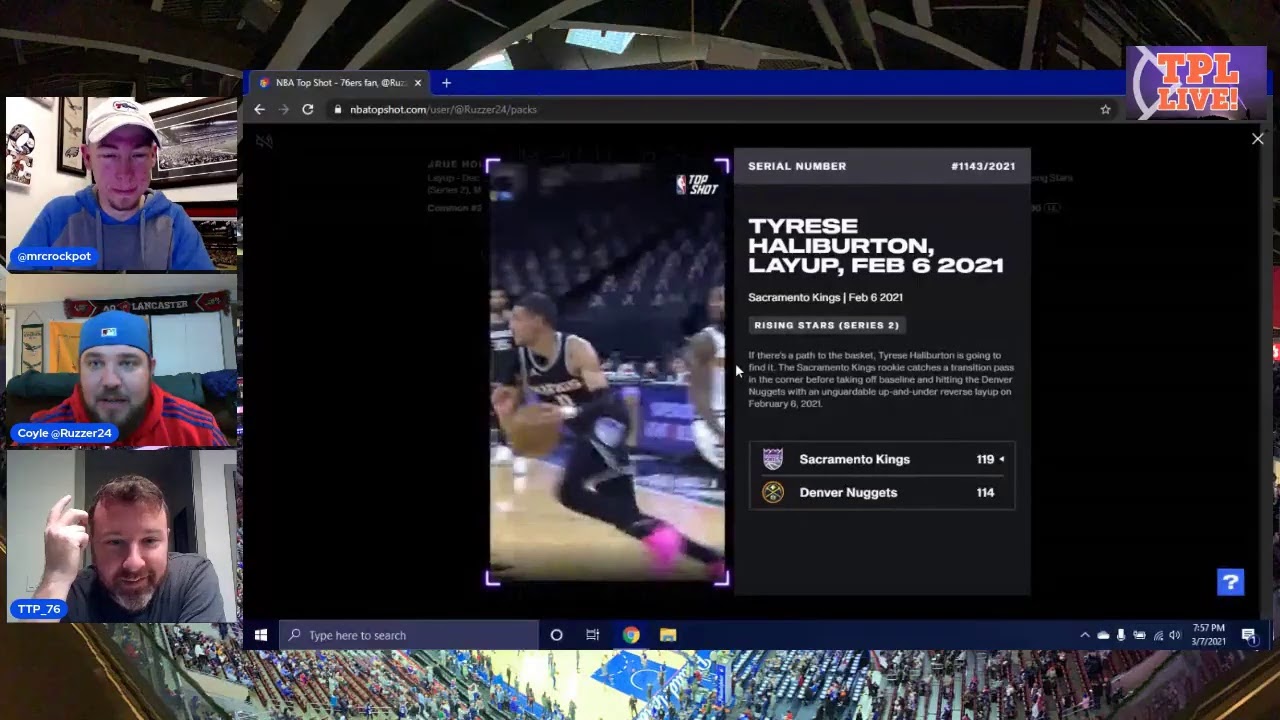Viewport: 1280px width, 720px height.
Task: Go back using the browser back arrow
Action: point(260,109)
